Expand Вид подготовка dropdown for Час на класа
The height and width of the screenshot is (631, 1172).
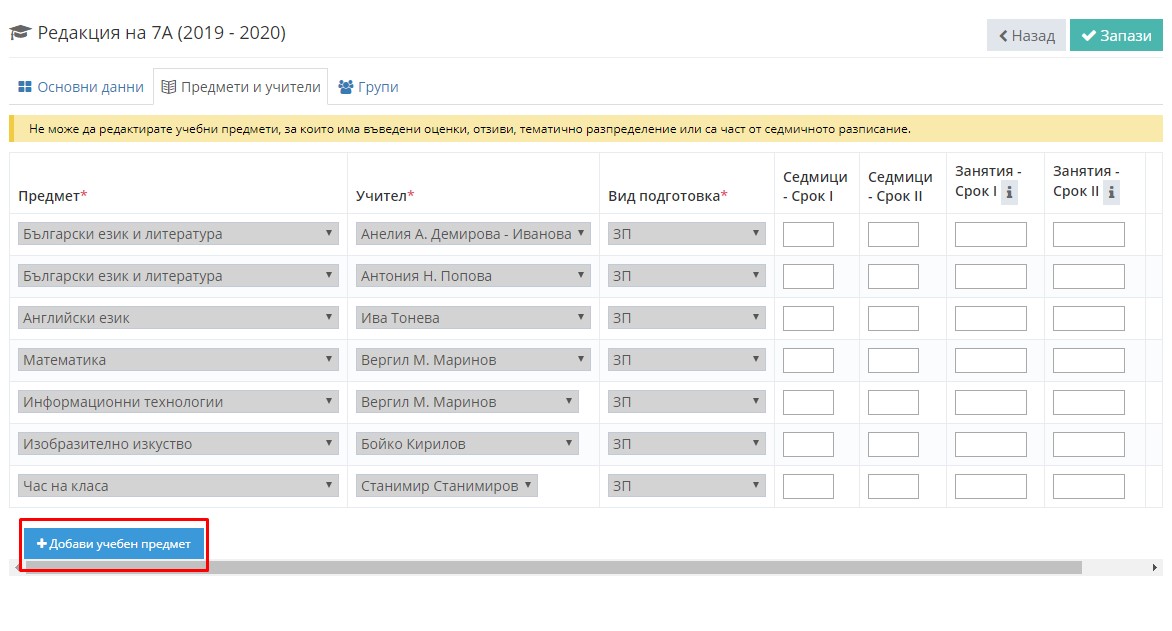point(686,486)
